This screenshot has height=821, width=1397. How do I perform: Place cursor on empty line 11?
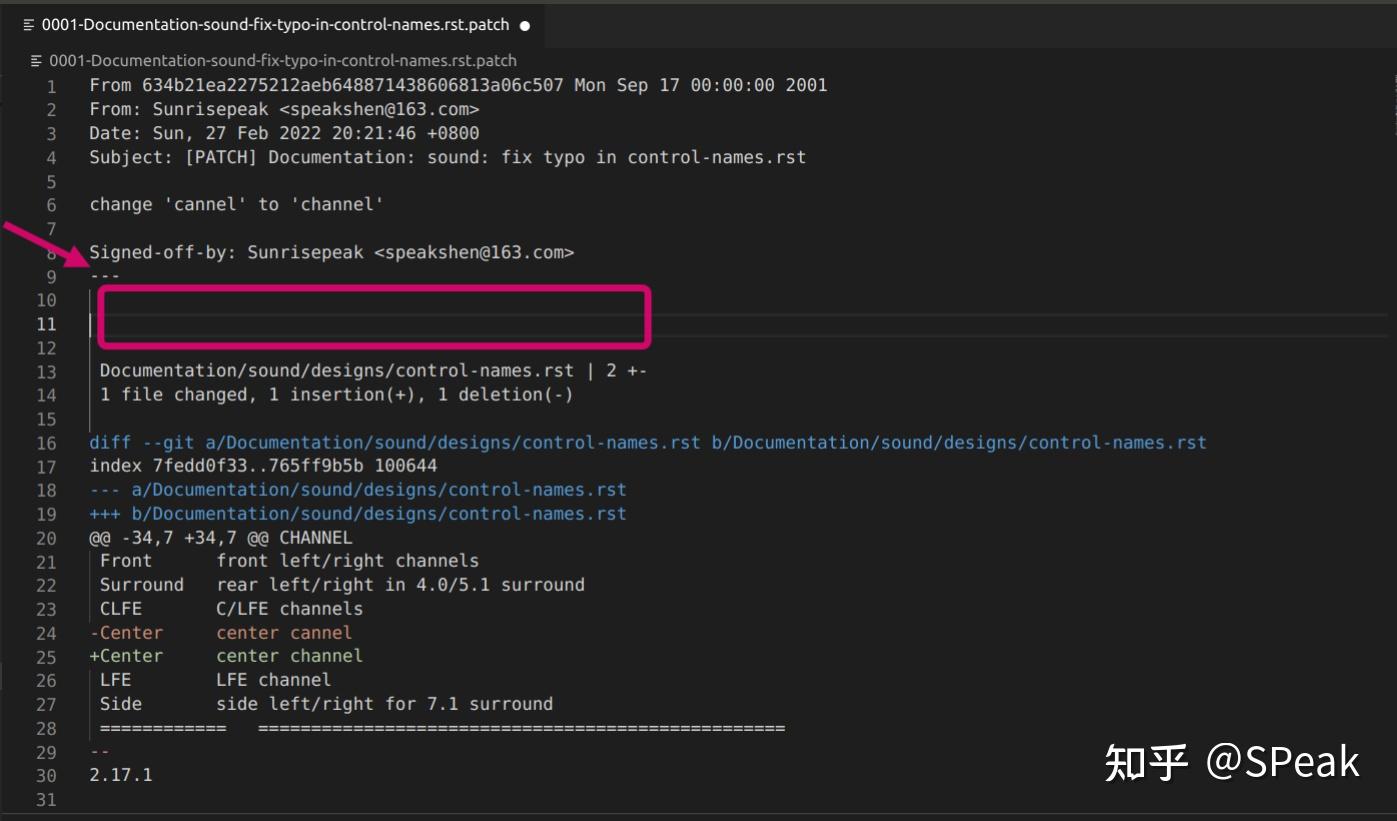(738, 324)
